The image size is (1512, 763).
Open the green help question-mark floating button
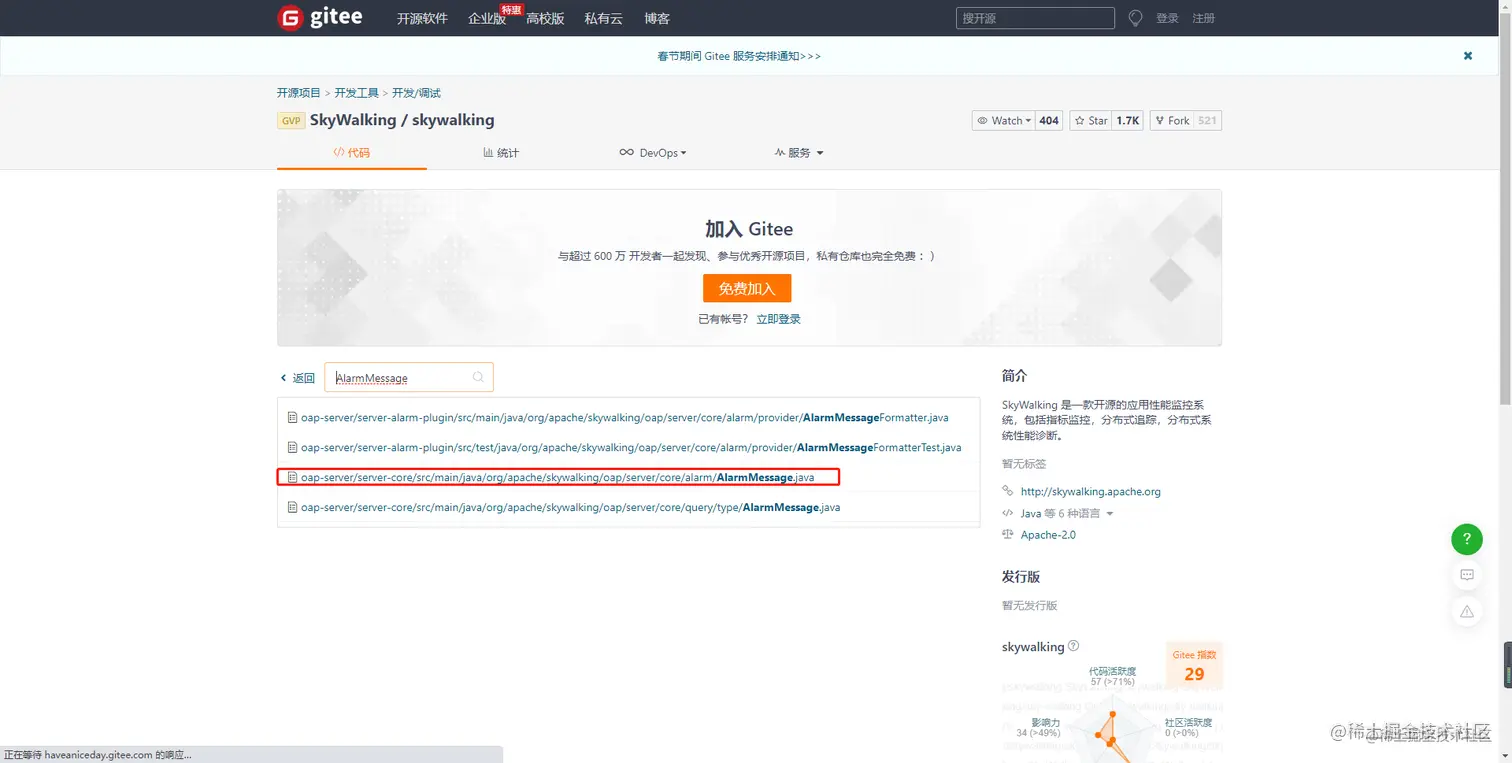[x=1467, y=539]
